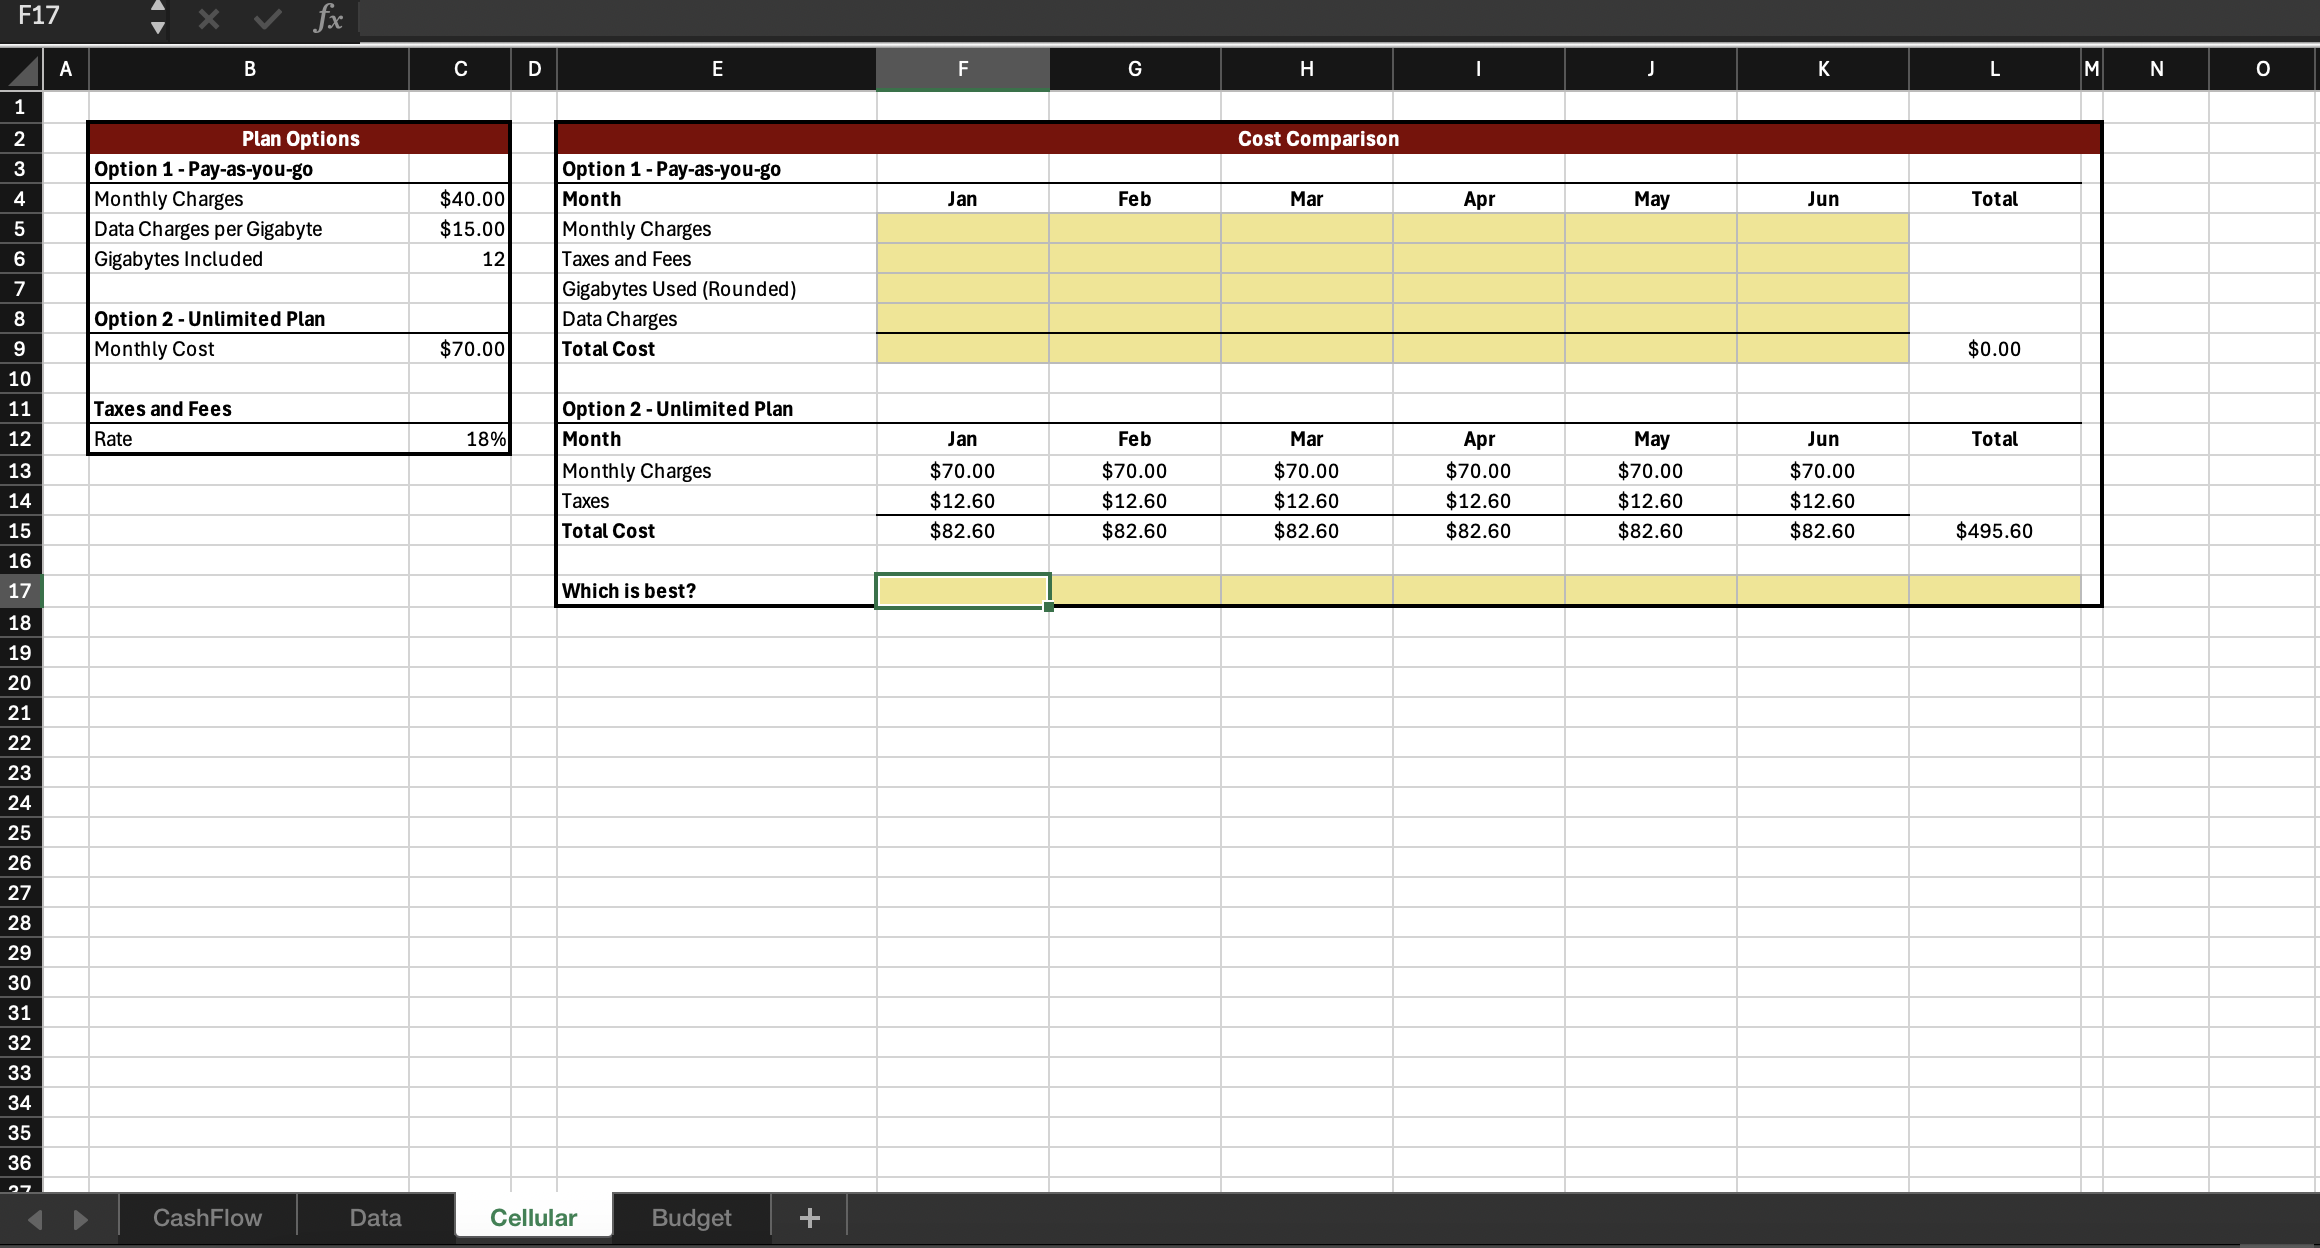Click the $495.60 Total Cost cell

point(1994,531)
